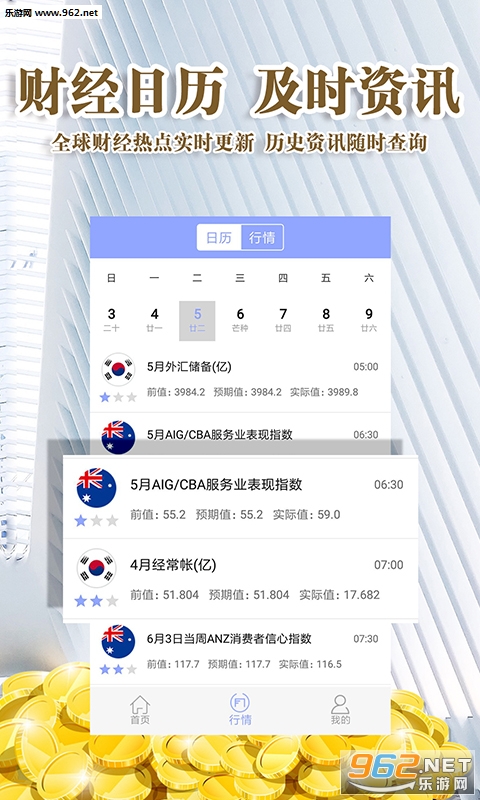Image resolution: width=480 pixels, height=800 pixels.
Task: Open 我的 profile icon in bottom bar
Action: (340, 710)
